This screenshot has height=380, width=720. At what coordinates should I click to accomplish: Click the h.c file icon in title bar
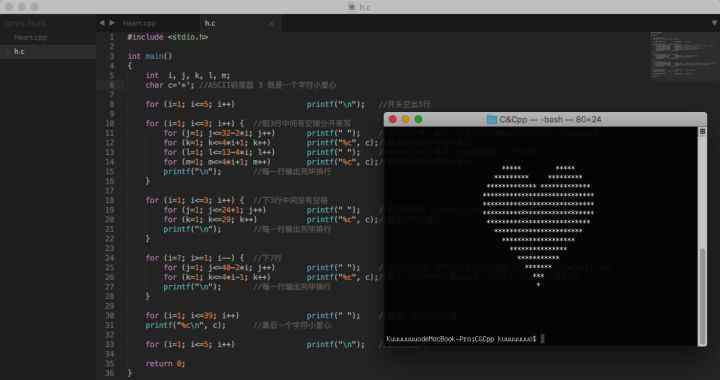pos(352,7)
